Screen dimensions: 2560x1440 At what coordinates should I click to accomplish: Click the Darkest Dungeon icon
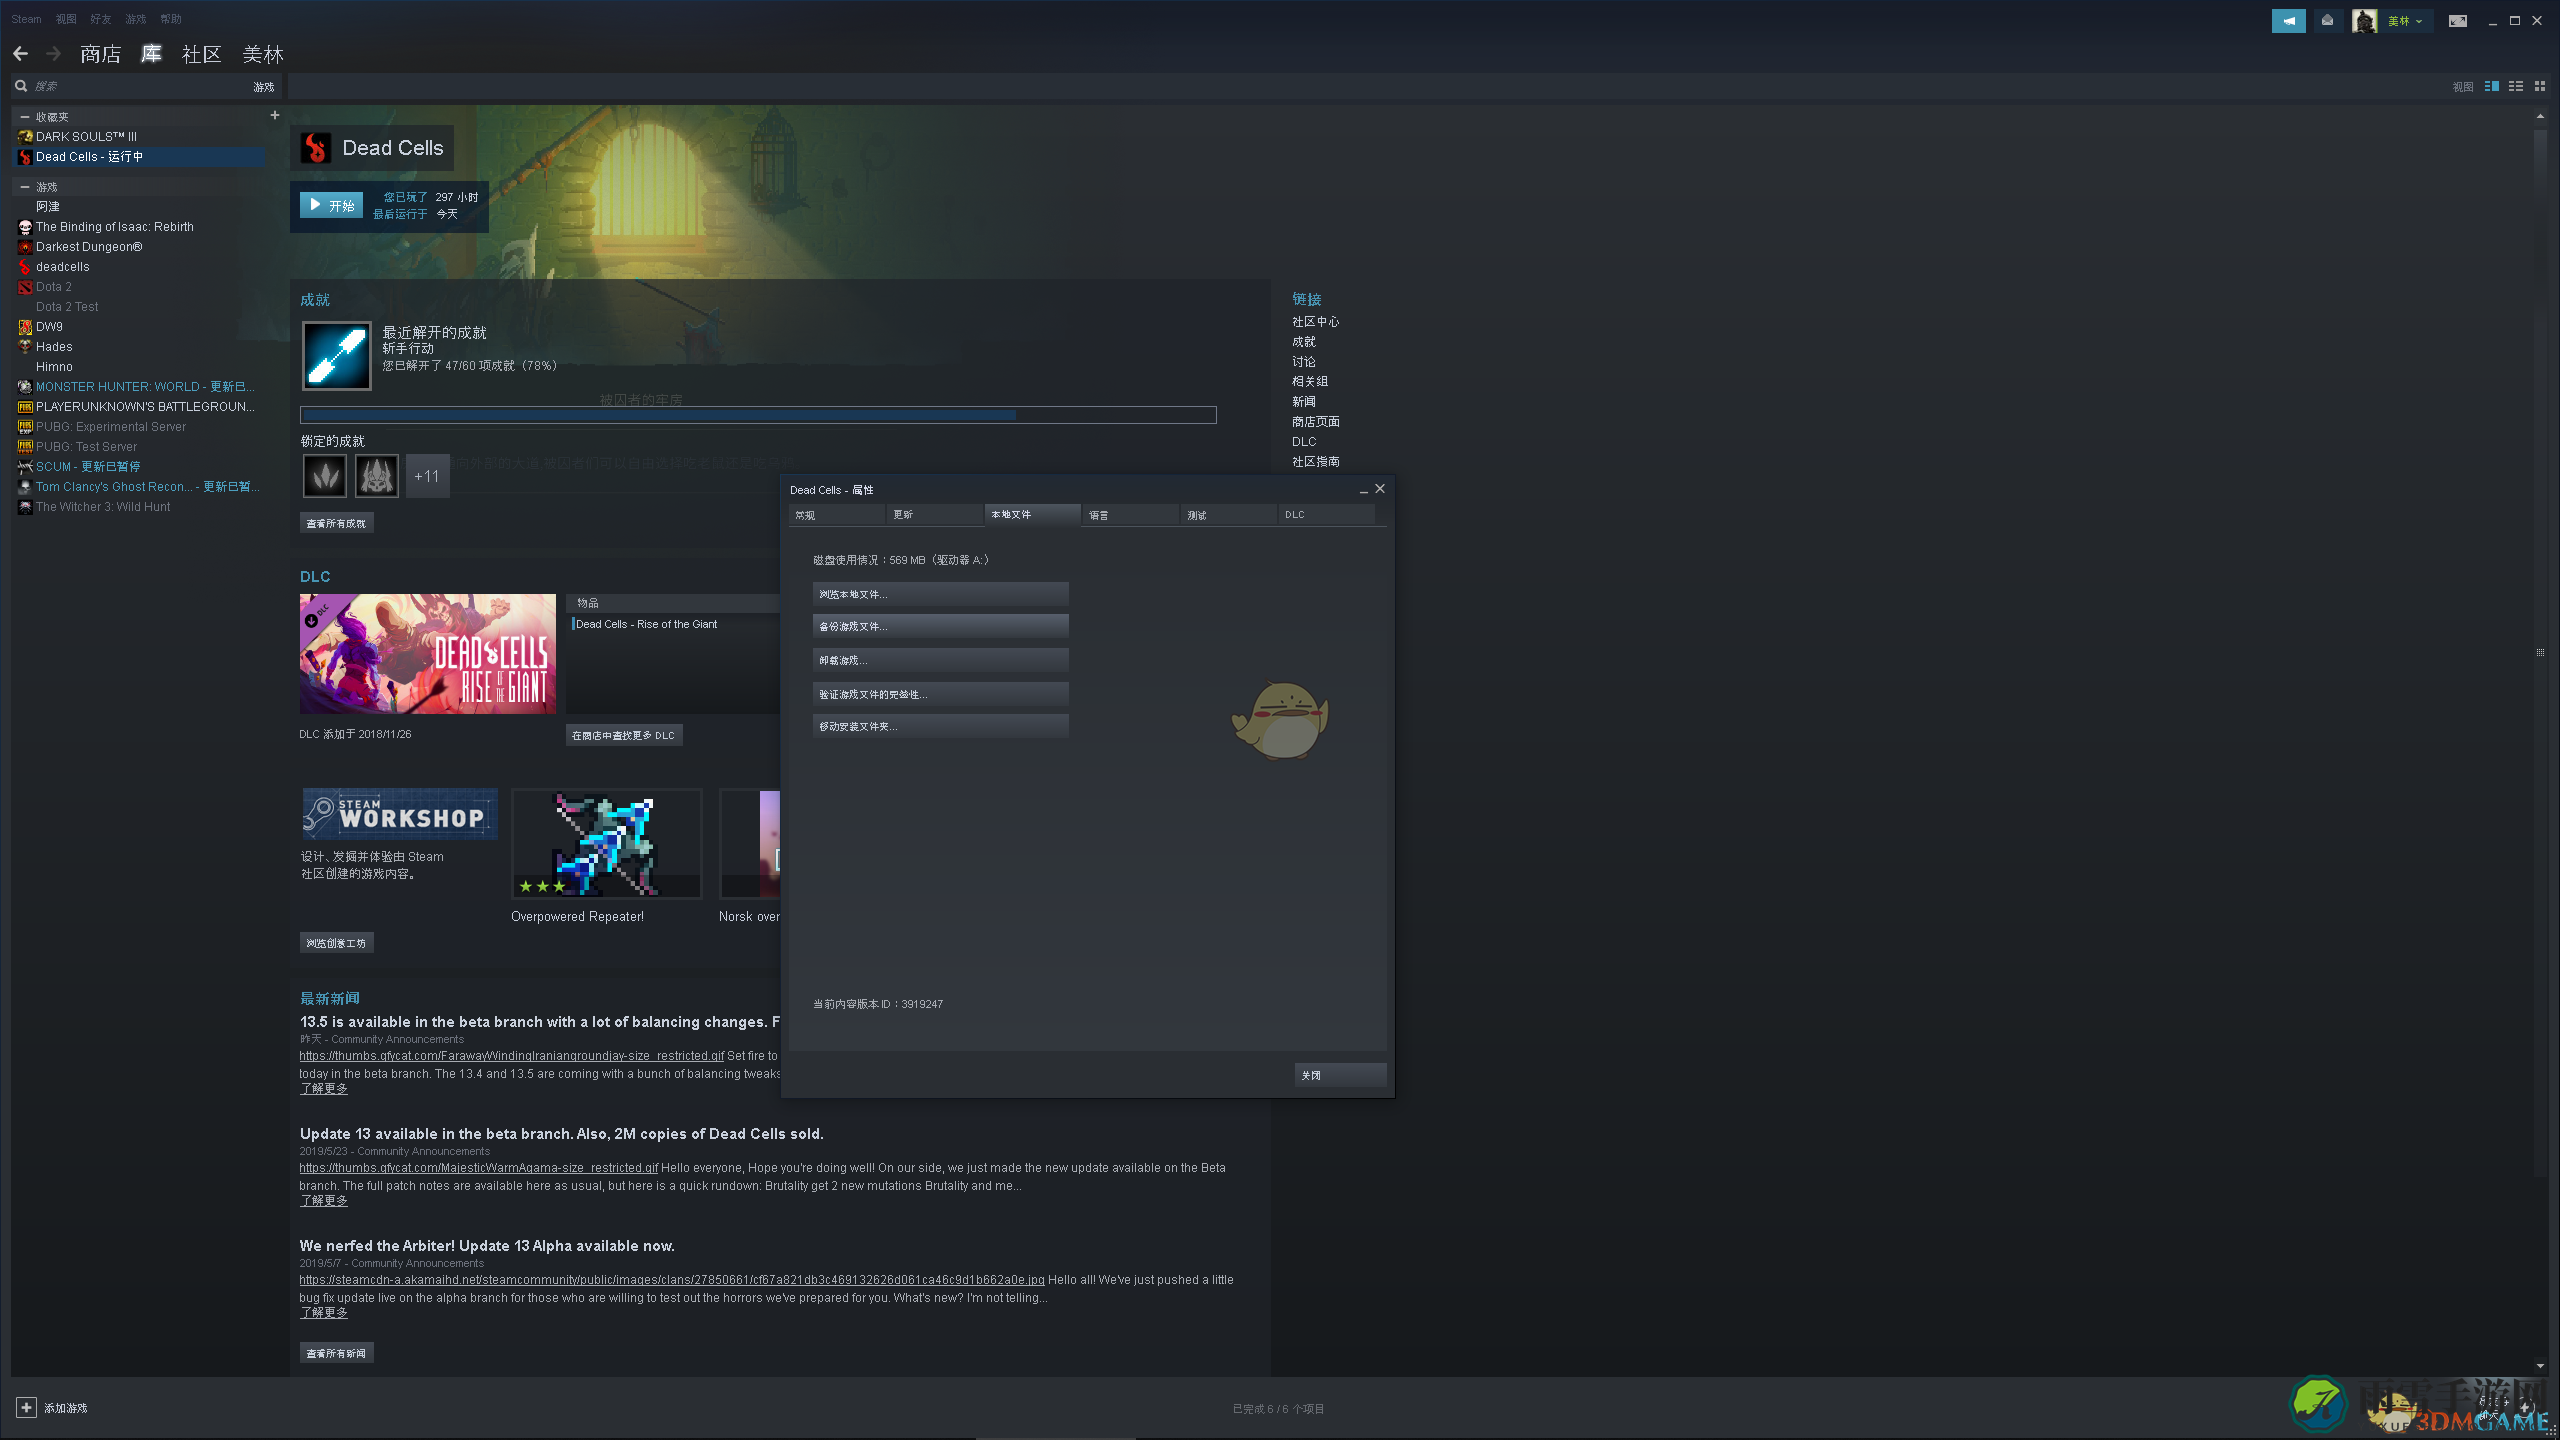point(25,247)
